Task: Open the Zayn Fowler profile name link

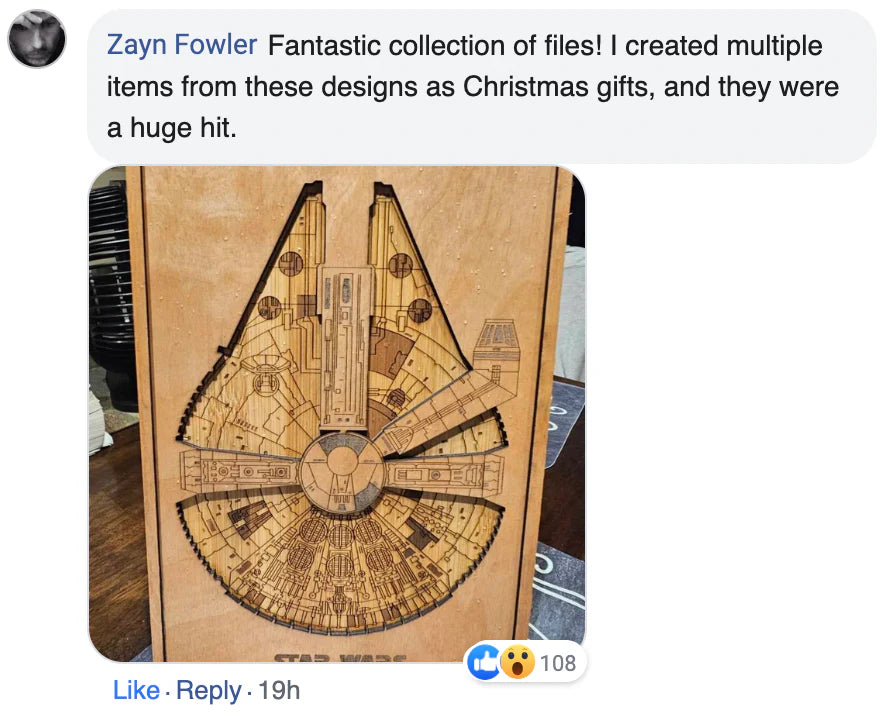Action: [x=182, y=46]
